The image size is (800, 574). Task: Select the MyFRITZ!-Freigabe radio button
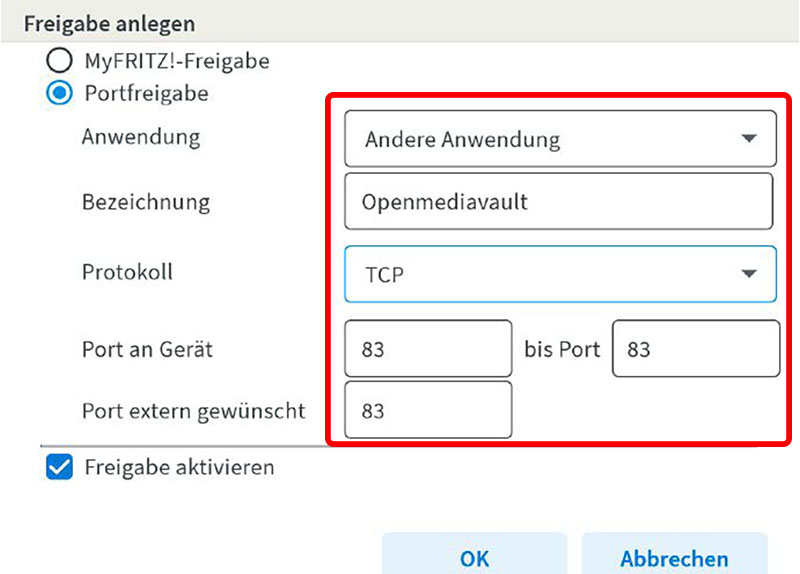pyautogui.click(x=60, y=62)
